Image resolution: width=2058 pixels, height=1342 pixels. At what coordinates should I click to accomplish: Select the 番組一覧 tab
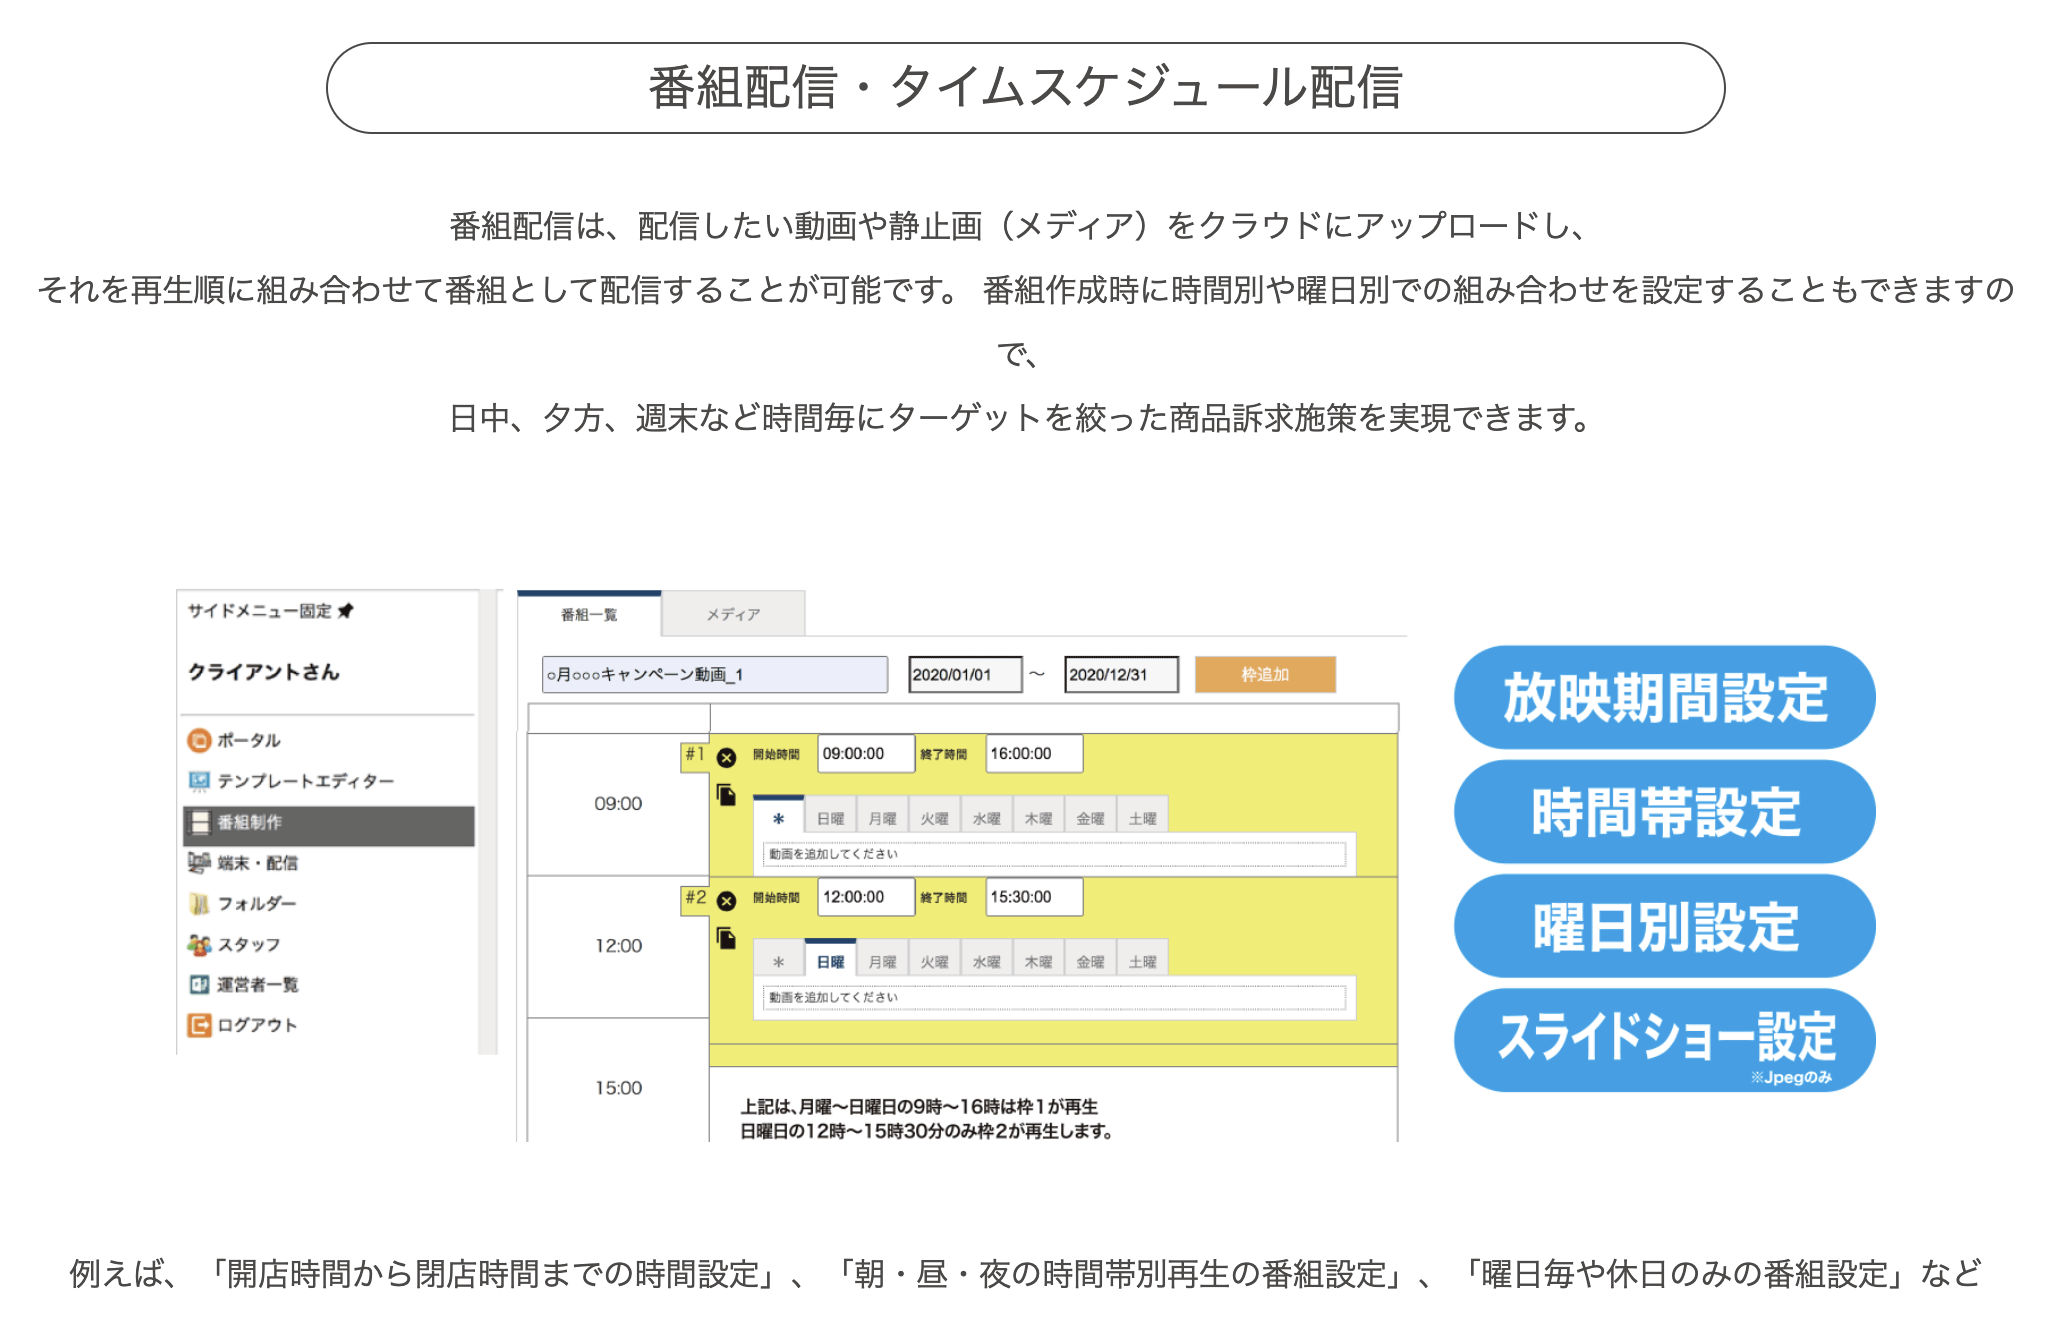point(589,614)
